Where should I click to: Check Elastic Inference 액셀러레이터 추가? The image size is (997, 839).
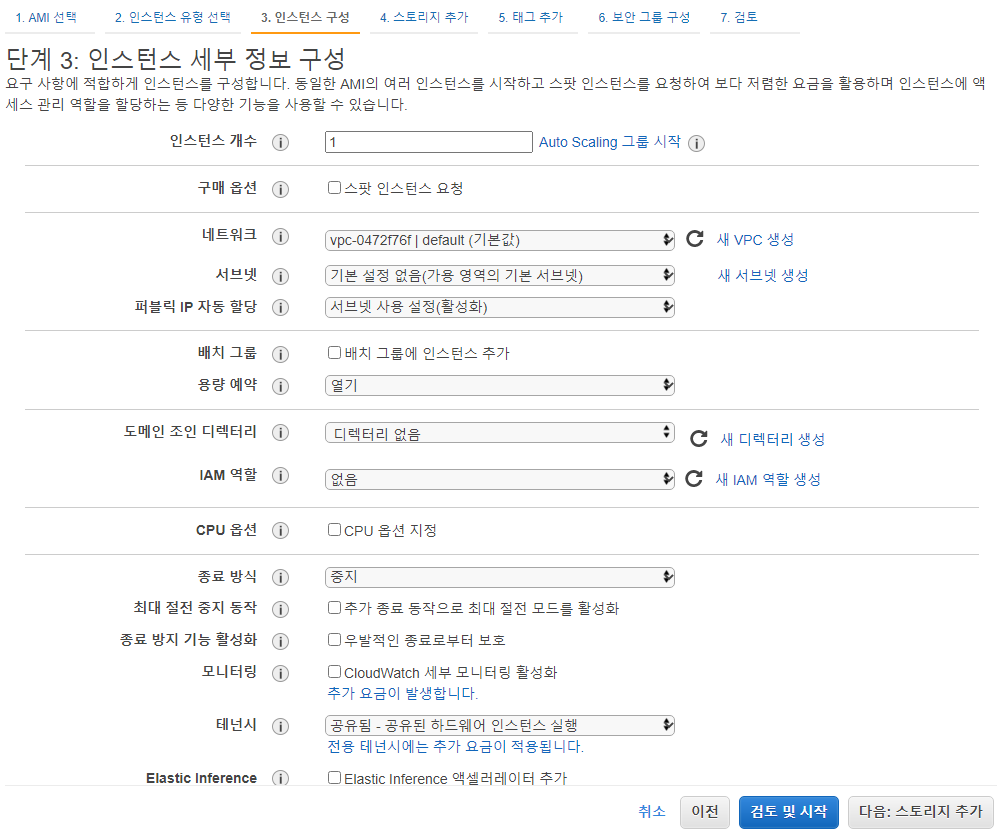click(334, 777)
